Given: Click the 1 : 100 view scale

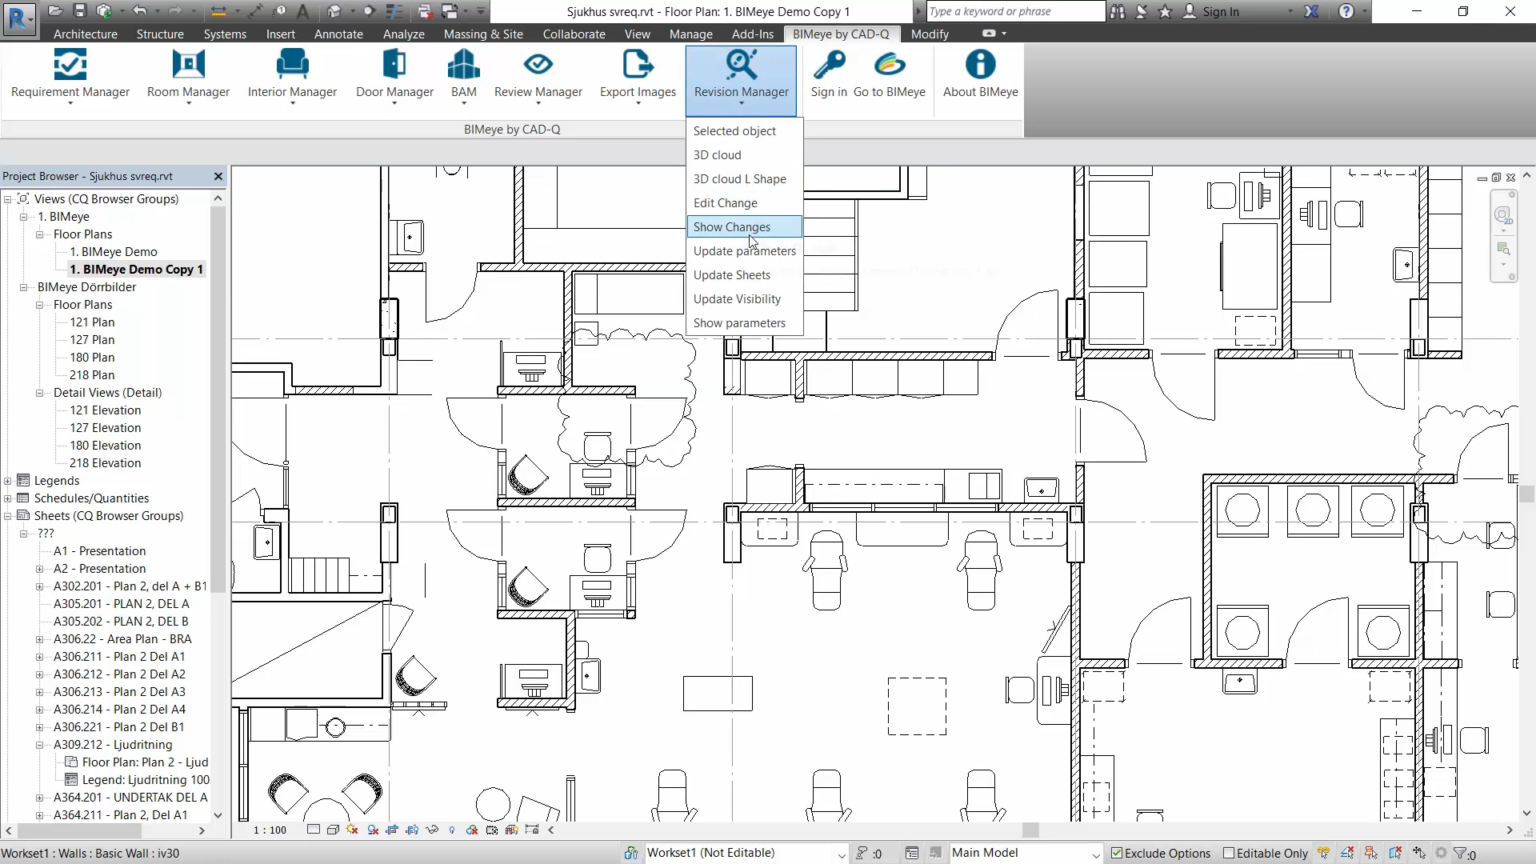Looking at the screenshot, I should pyautogui.click(x=270, y=830).
